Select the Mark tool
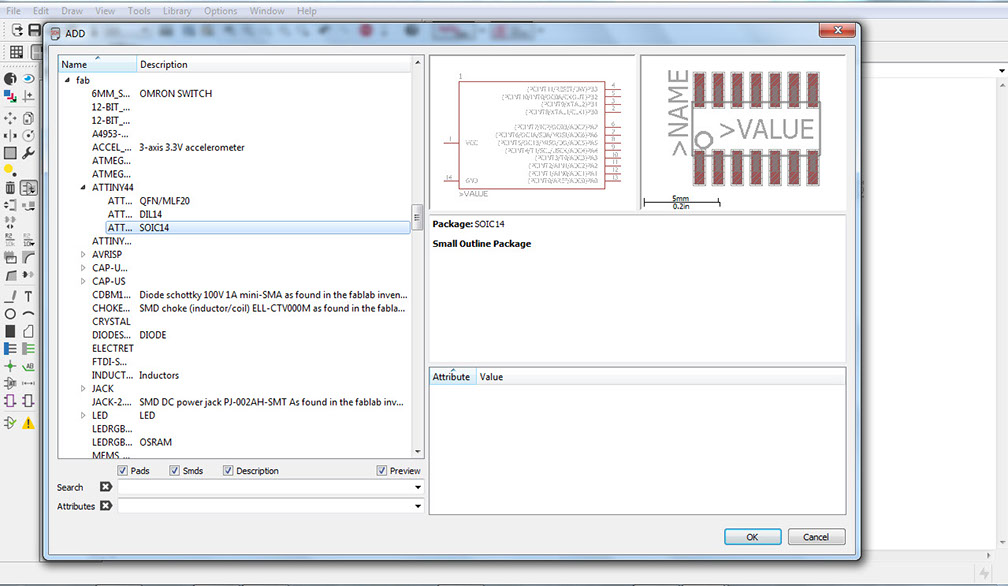 [28, 96]
